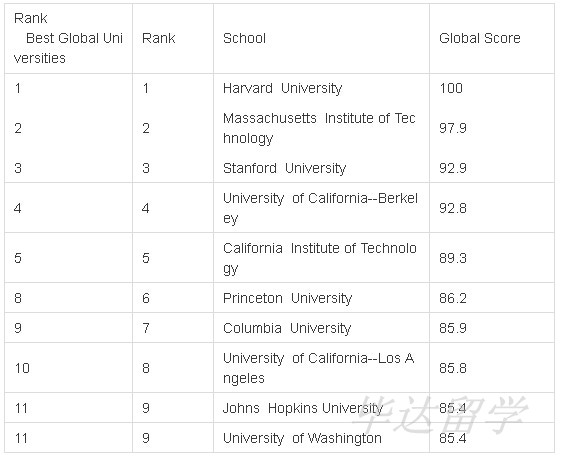Click the Massachusetts Institute of Technology cell
The image size is (564, 457).
(x=319, y=128)
